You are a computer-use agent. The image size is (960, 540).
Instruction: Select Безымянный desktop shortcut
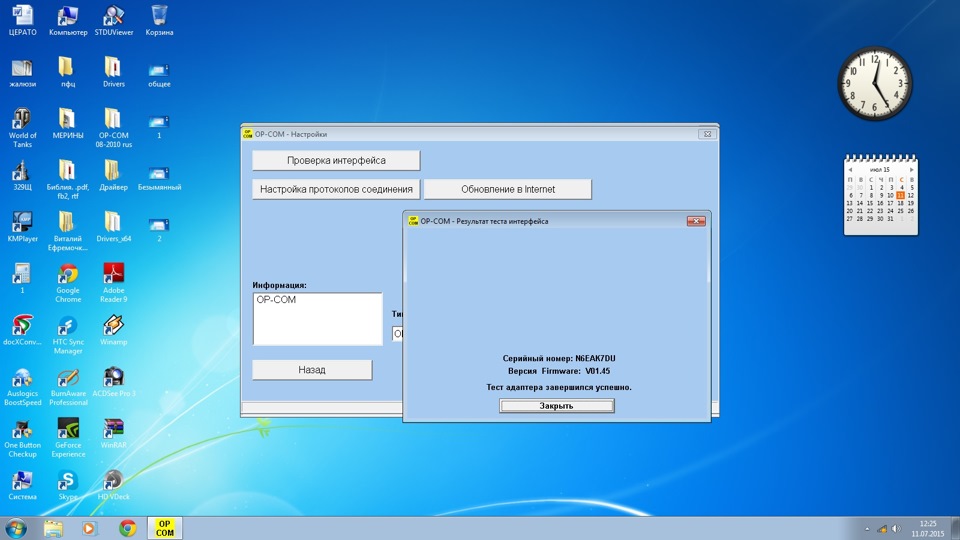[159, 176]
